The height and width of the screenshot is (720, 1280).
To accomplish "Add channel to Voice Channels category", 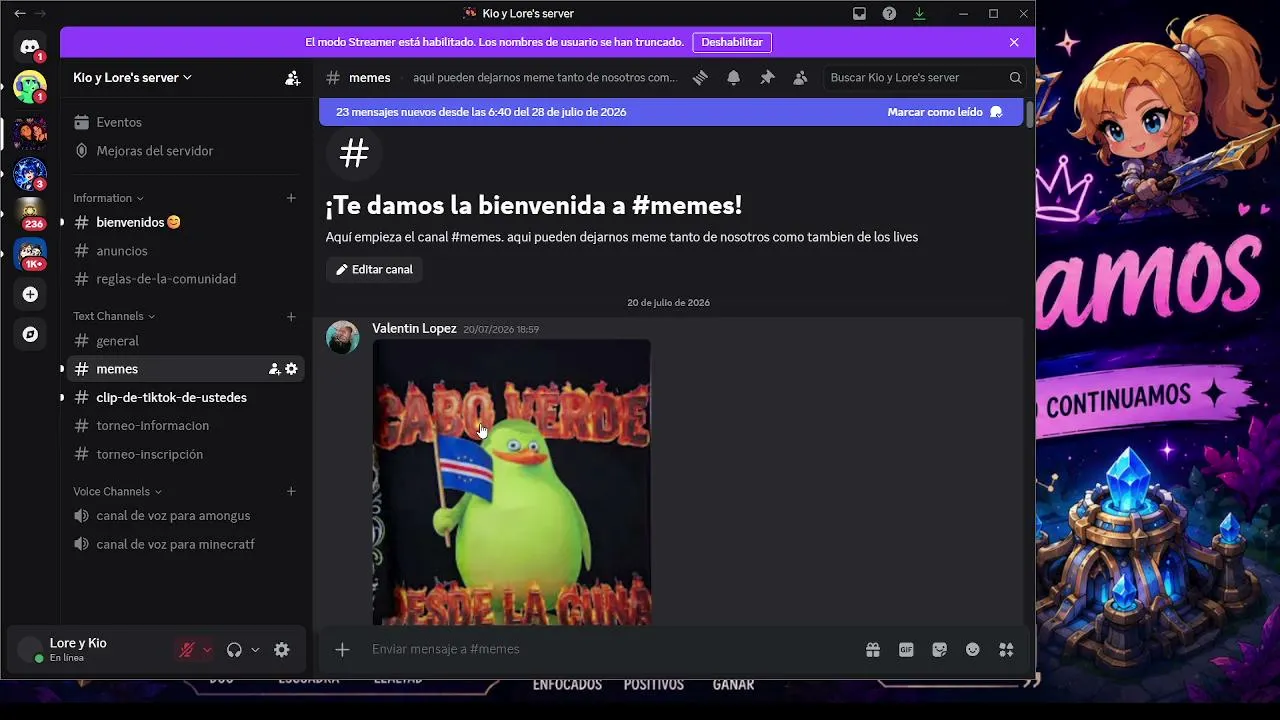I will (291, 492).
